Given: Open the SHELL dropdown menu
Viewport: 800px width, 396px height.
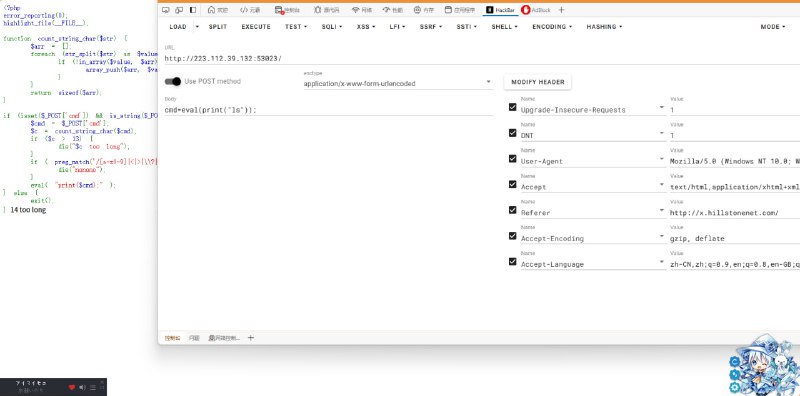Looking at the screenshot, I should coord(505,27).
